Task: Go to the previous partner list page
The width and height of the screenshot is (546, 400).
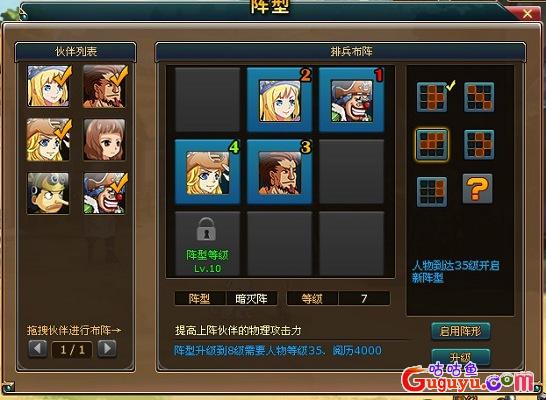Action: click(x=38, y=348)
